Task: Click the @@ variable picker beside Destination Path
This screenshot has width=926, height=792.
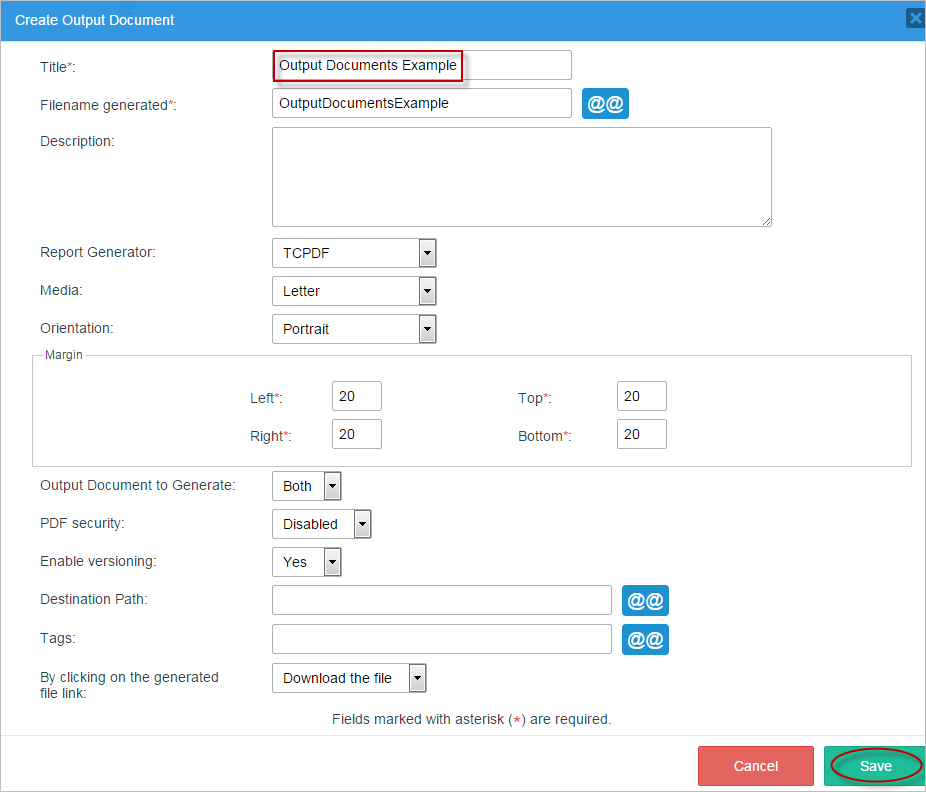Action: [x=645, y=601]
